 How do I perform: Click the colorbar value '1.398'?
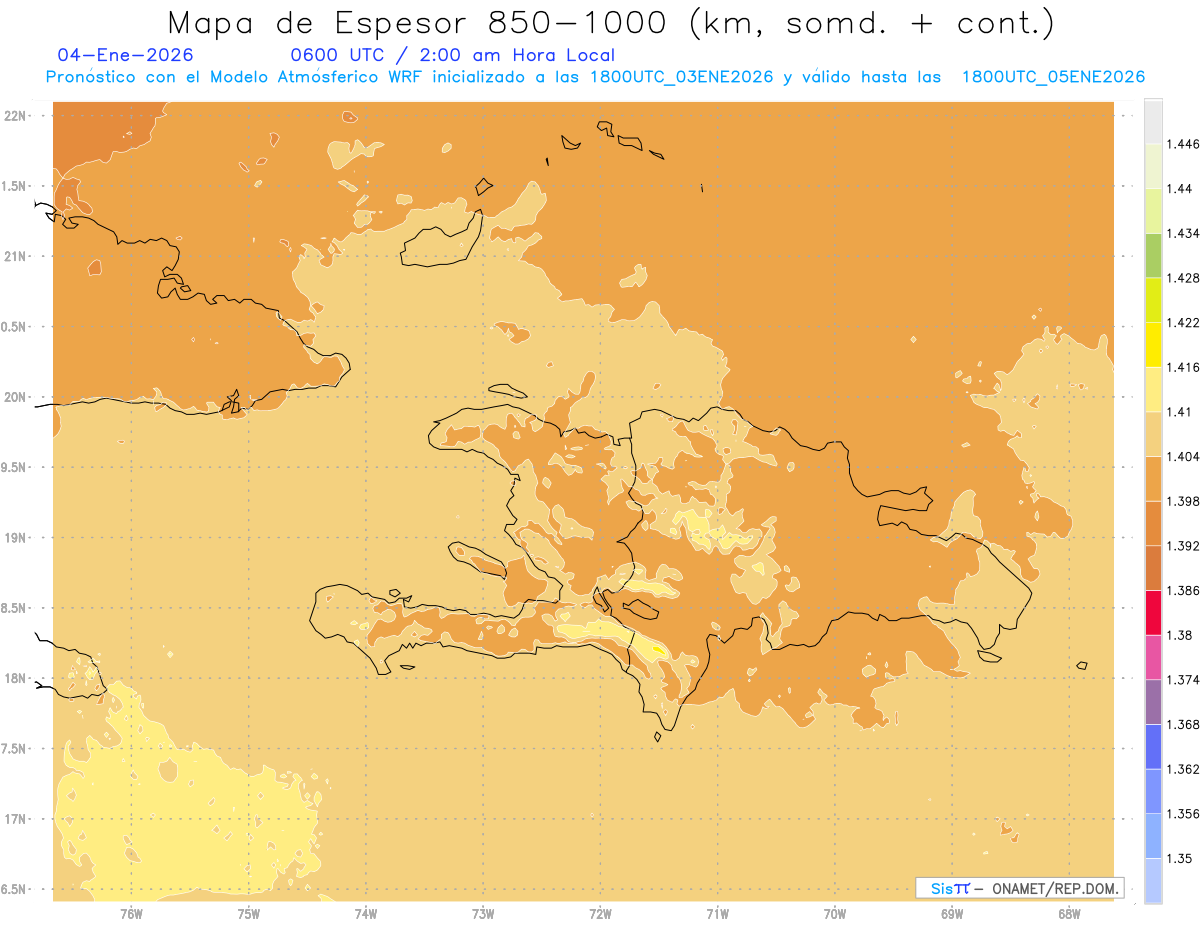pos(1182,501)
